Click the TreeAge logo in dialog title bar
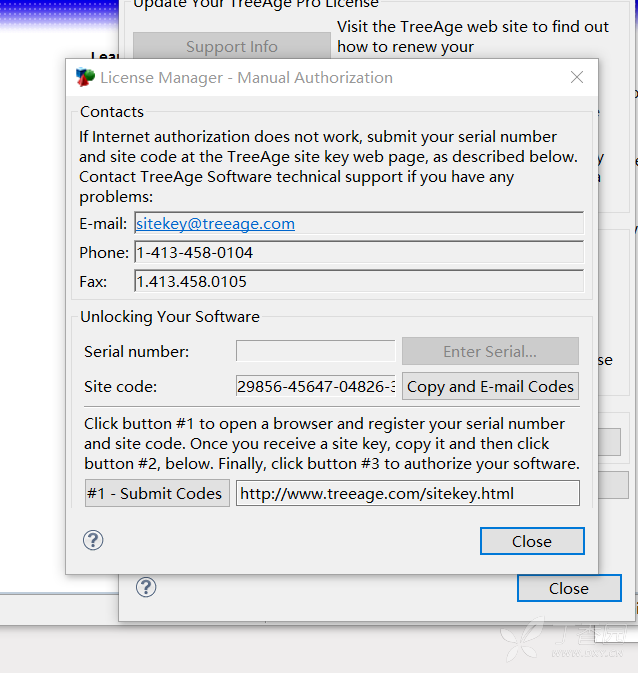 pos(85,78)
